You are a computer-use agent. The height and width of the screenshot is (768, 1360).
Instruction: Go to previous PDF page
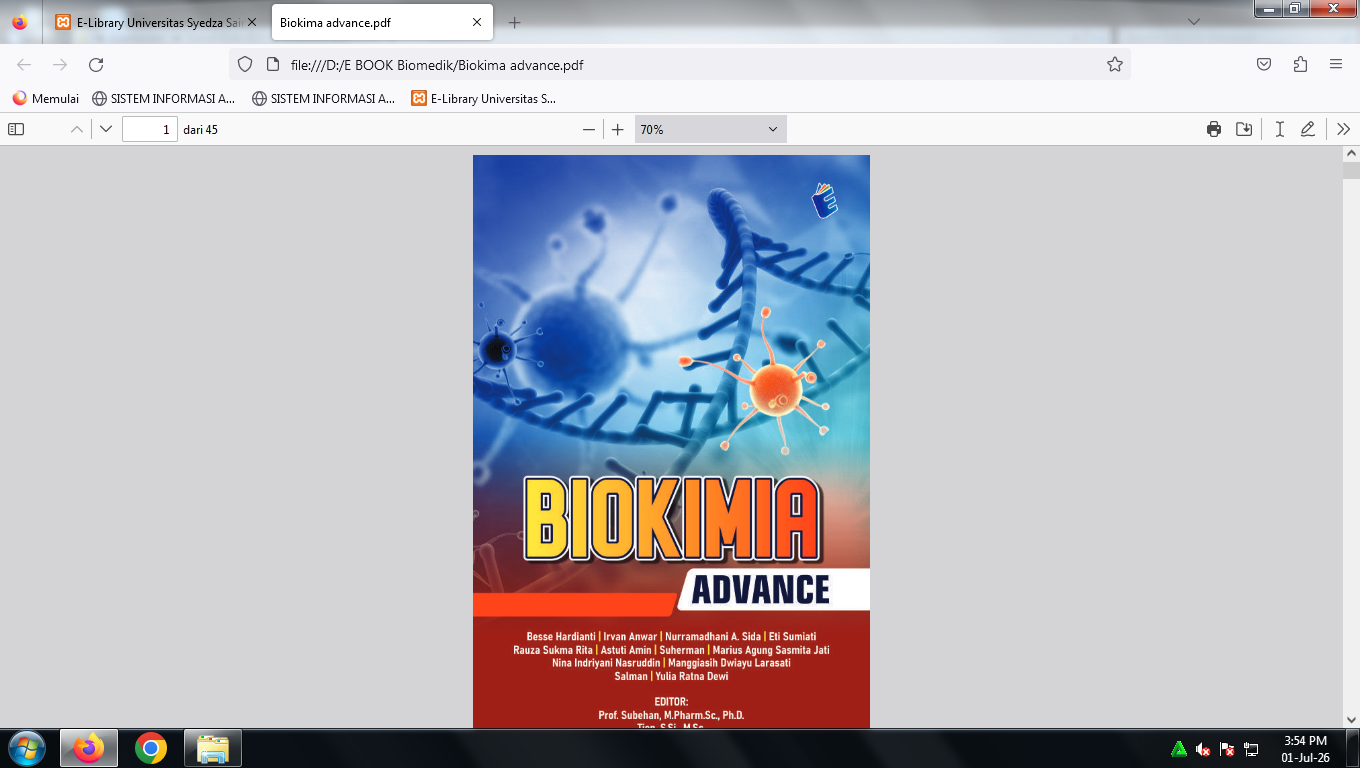point(76,129)
